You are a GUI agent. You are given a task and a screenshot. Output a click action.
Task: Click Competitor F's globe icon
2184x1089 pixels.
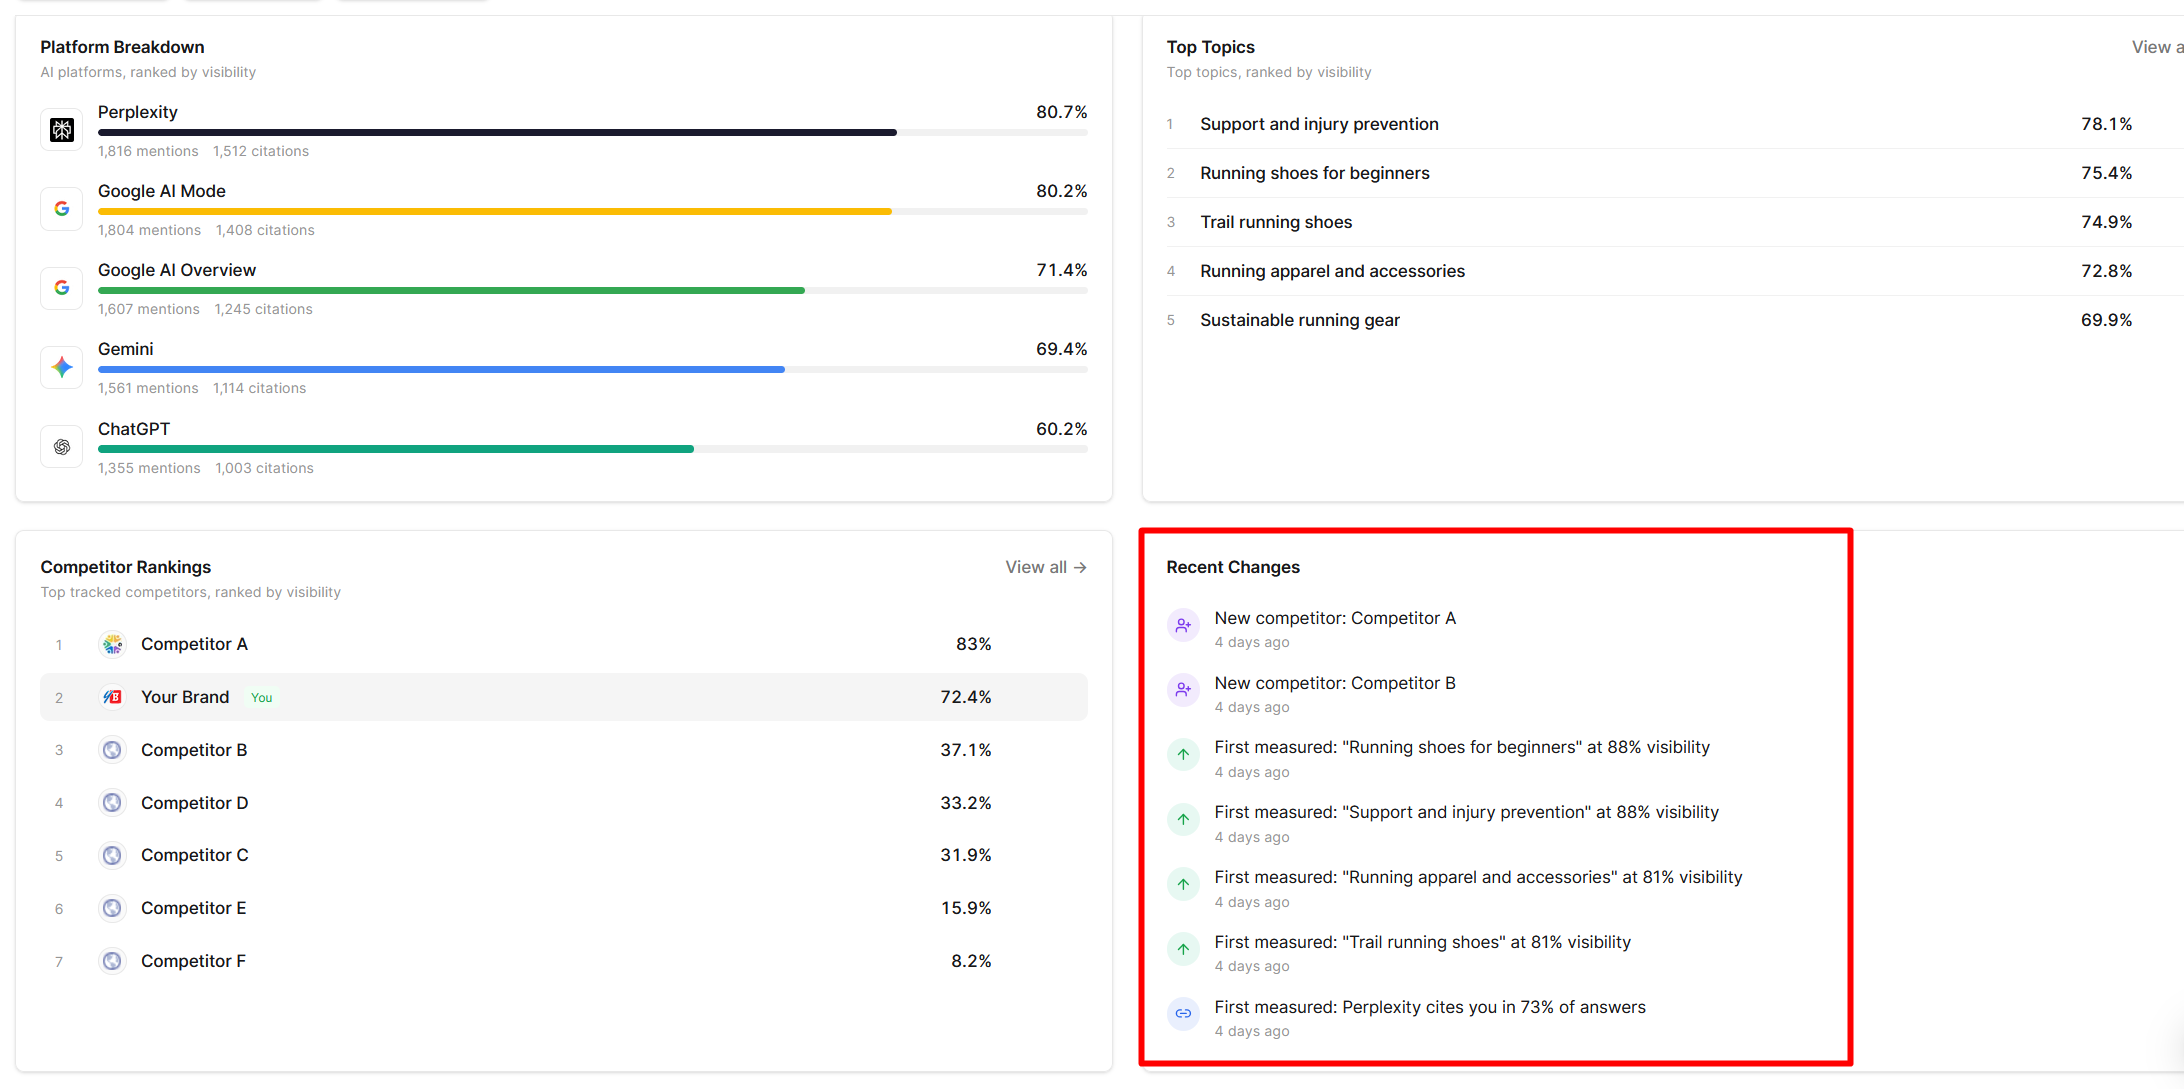pyautogui.click(x=113, y=961)
